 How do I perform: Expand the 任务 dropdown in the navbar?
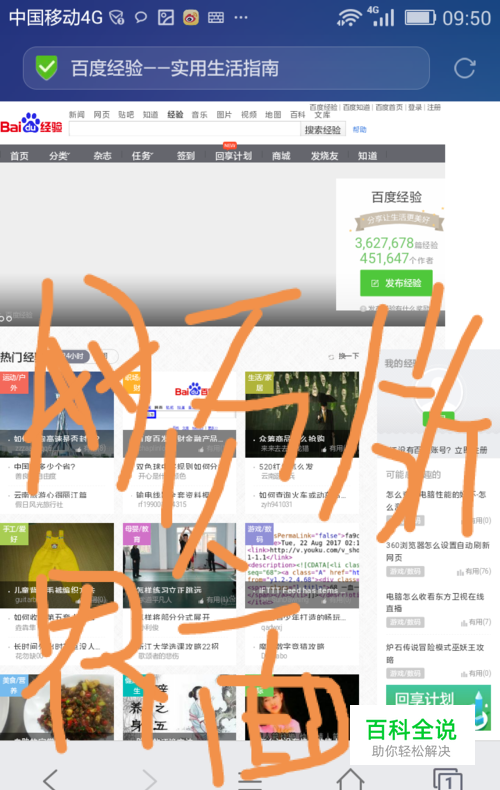pos(142,156)
